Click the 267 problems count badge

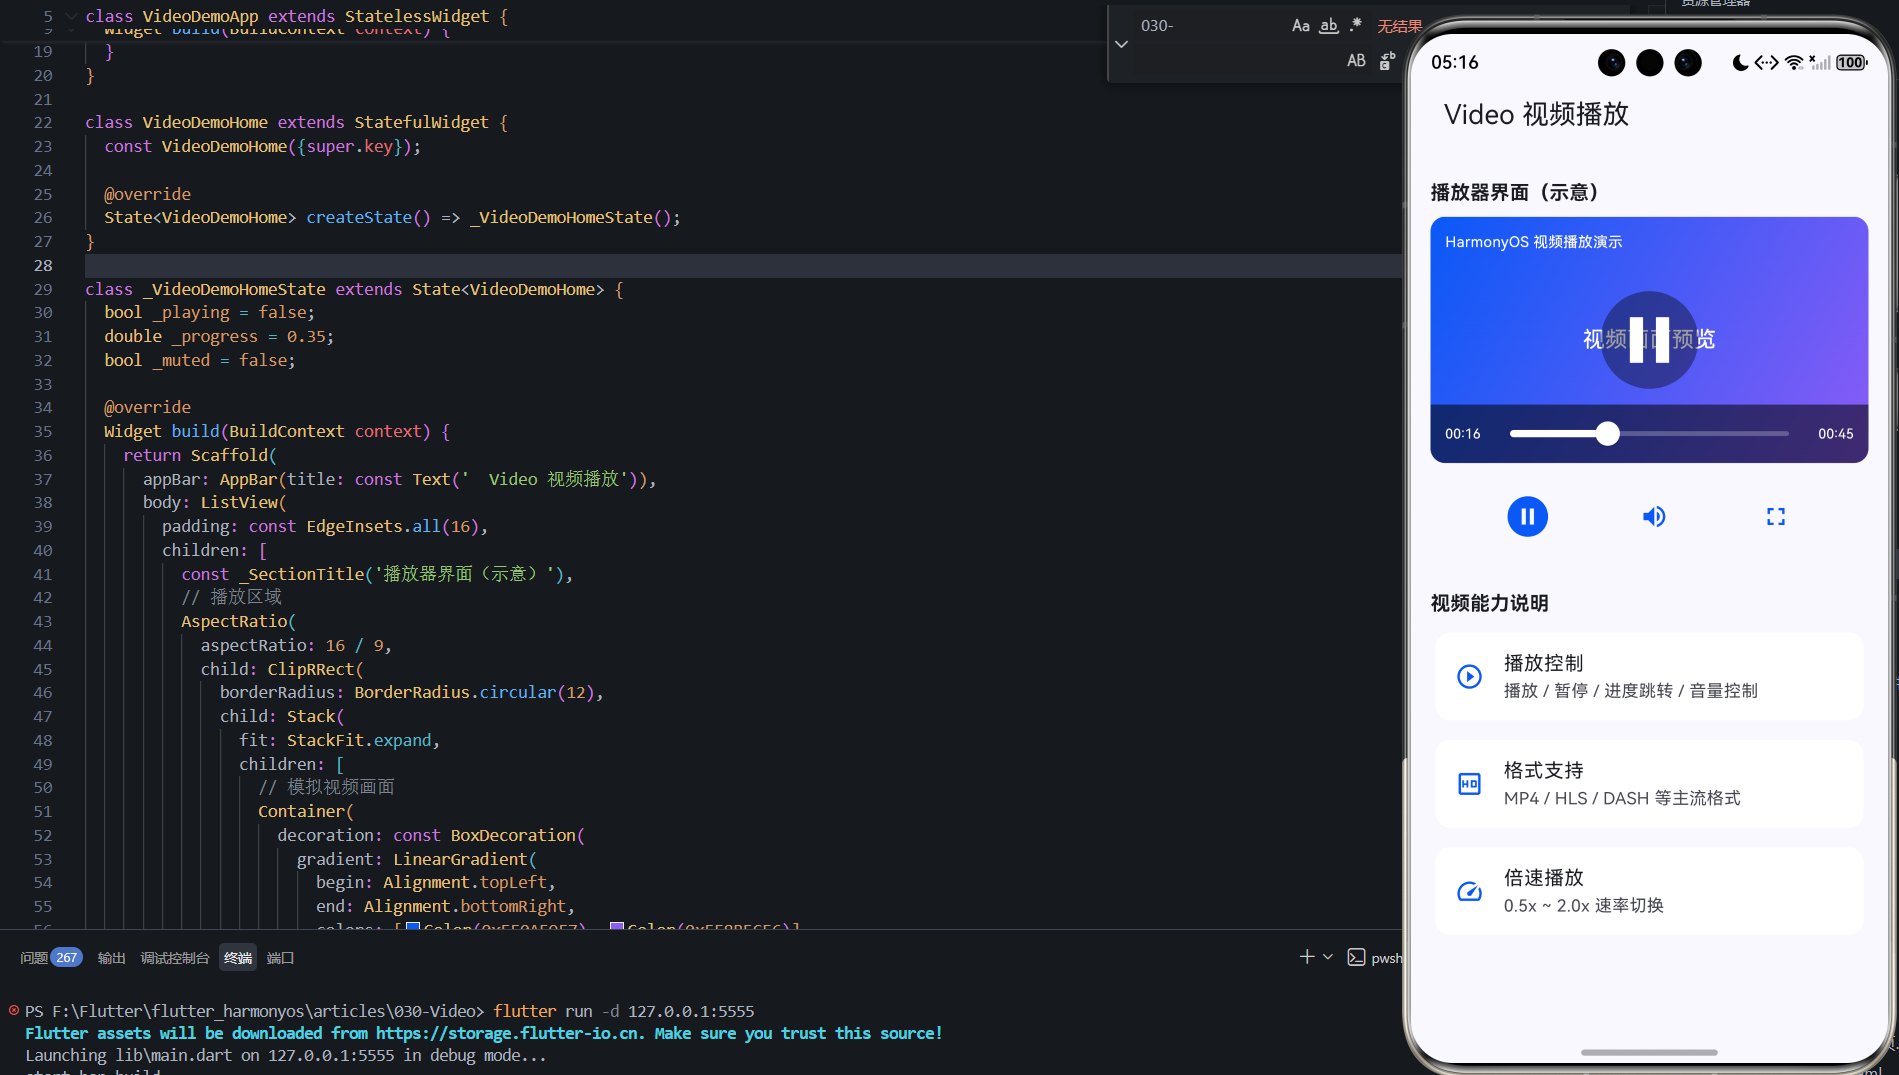click(67, 958)
